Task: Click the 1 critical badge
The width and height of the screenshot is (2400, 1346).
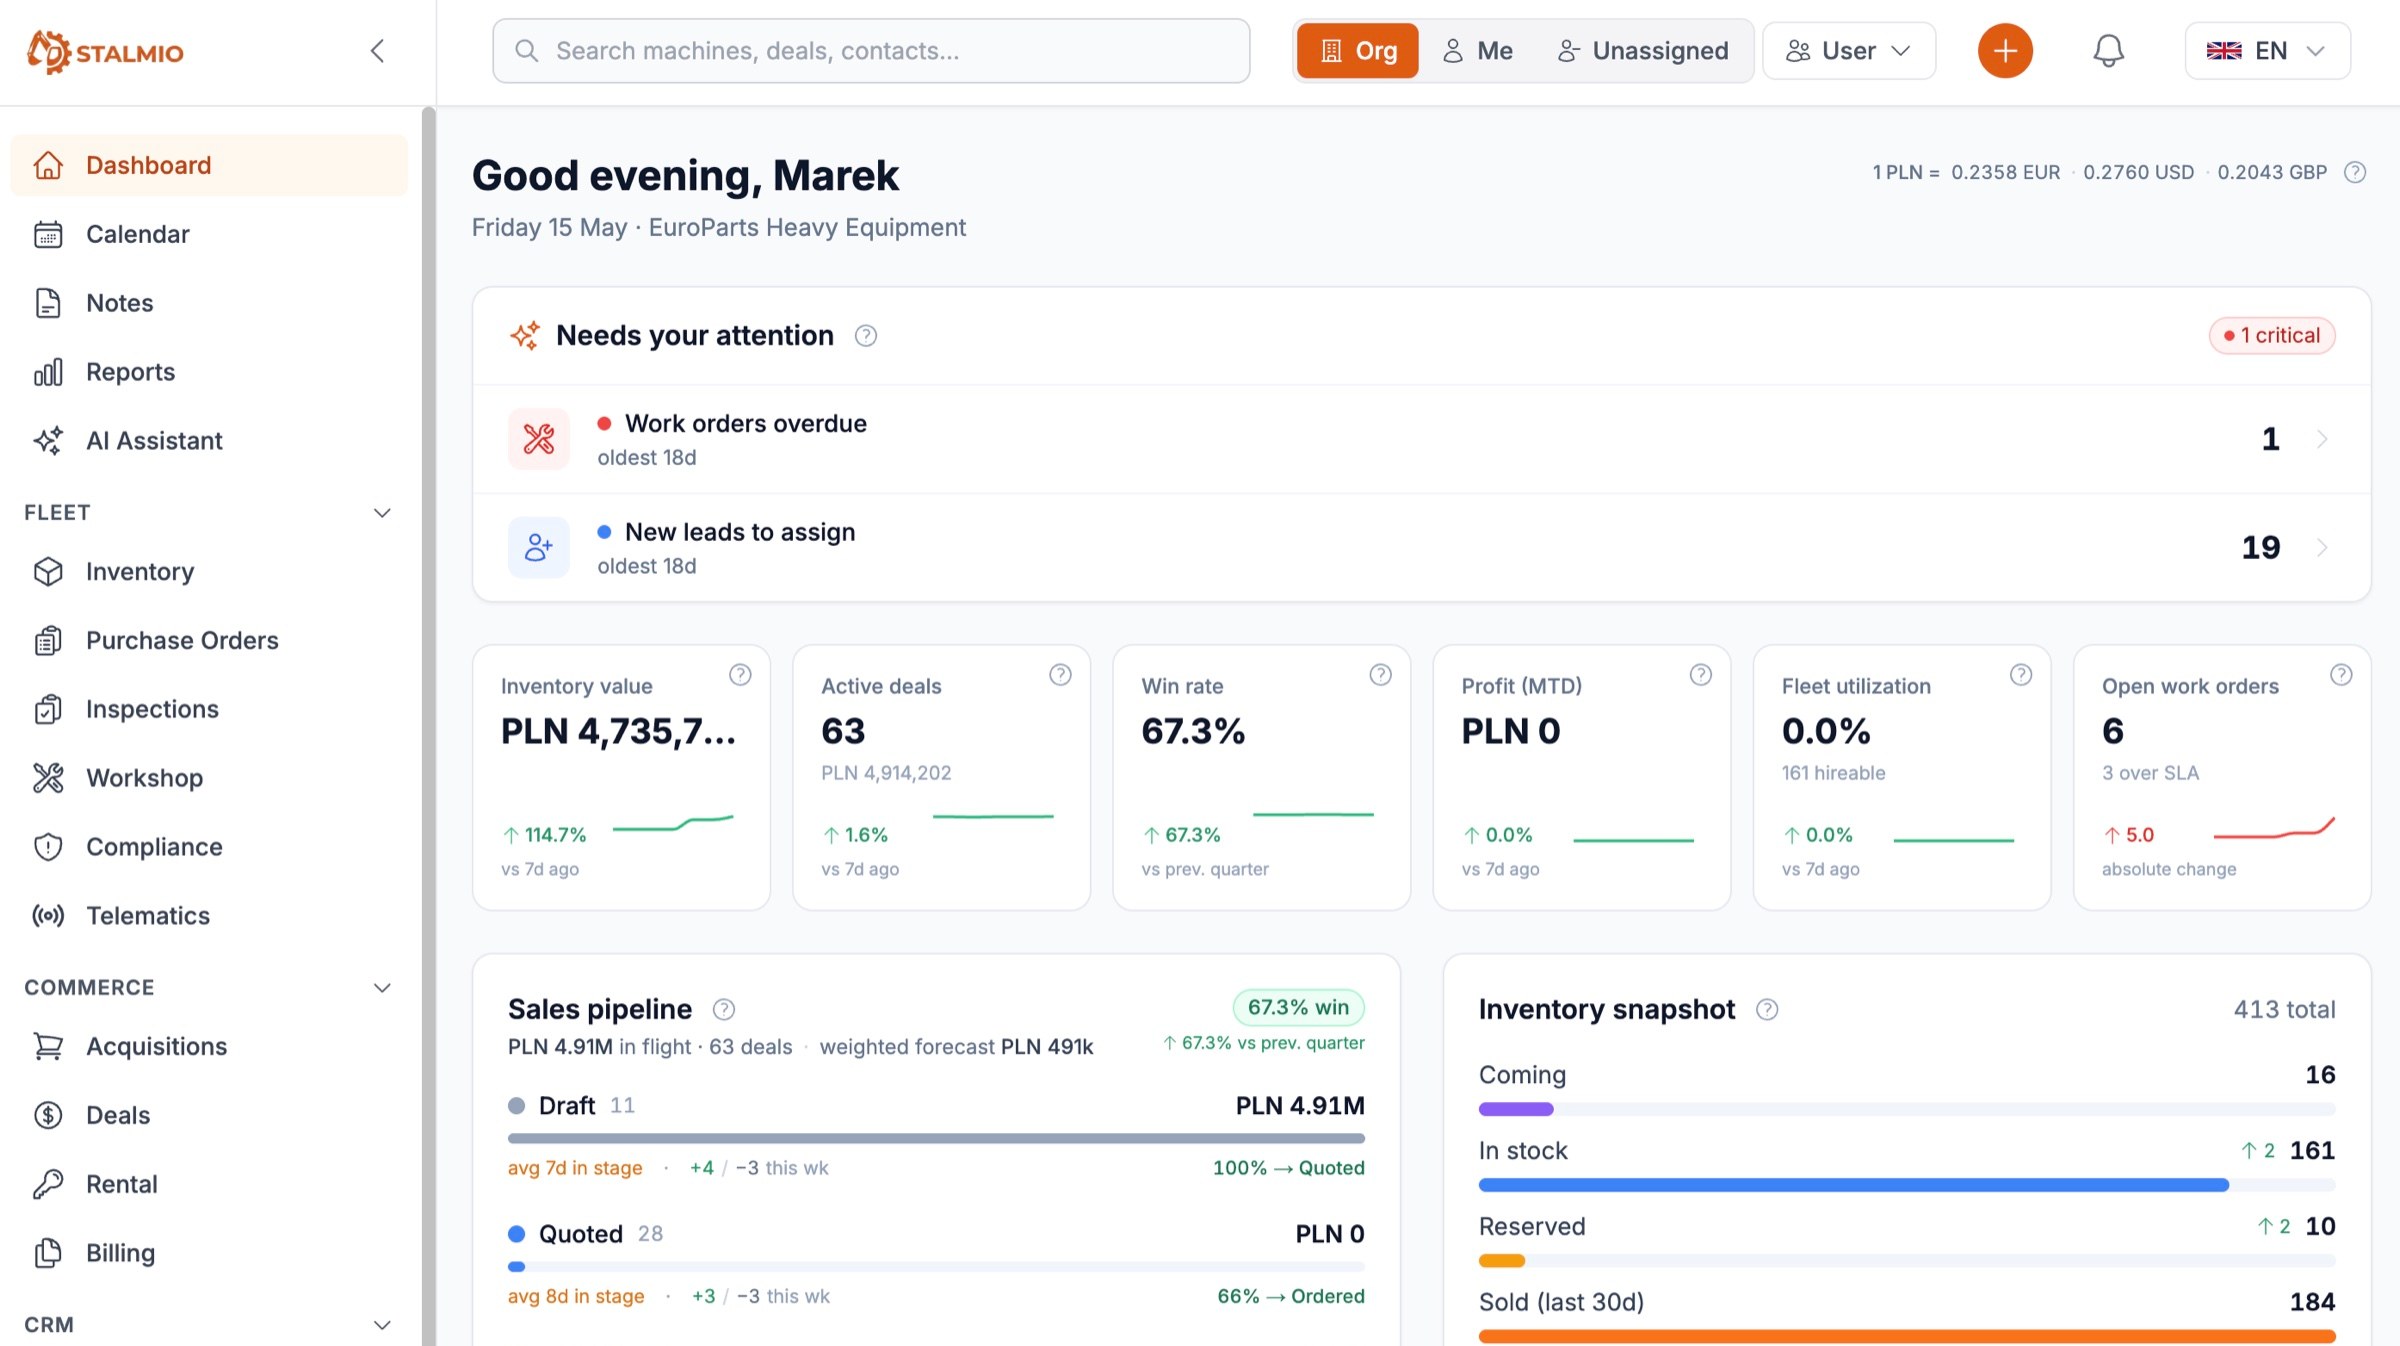Action: tap(2271, 336)
